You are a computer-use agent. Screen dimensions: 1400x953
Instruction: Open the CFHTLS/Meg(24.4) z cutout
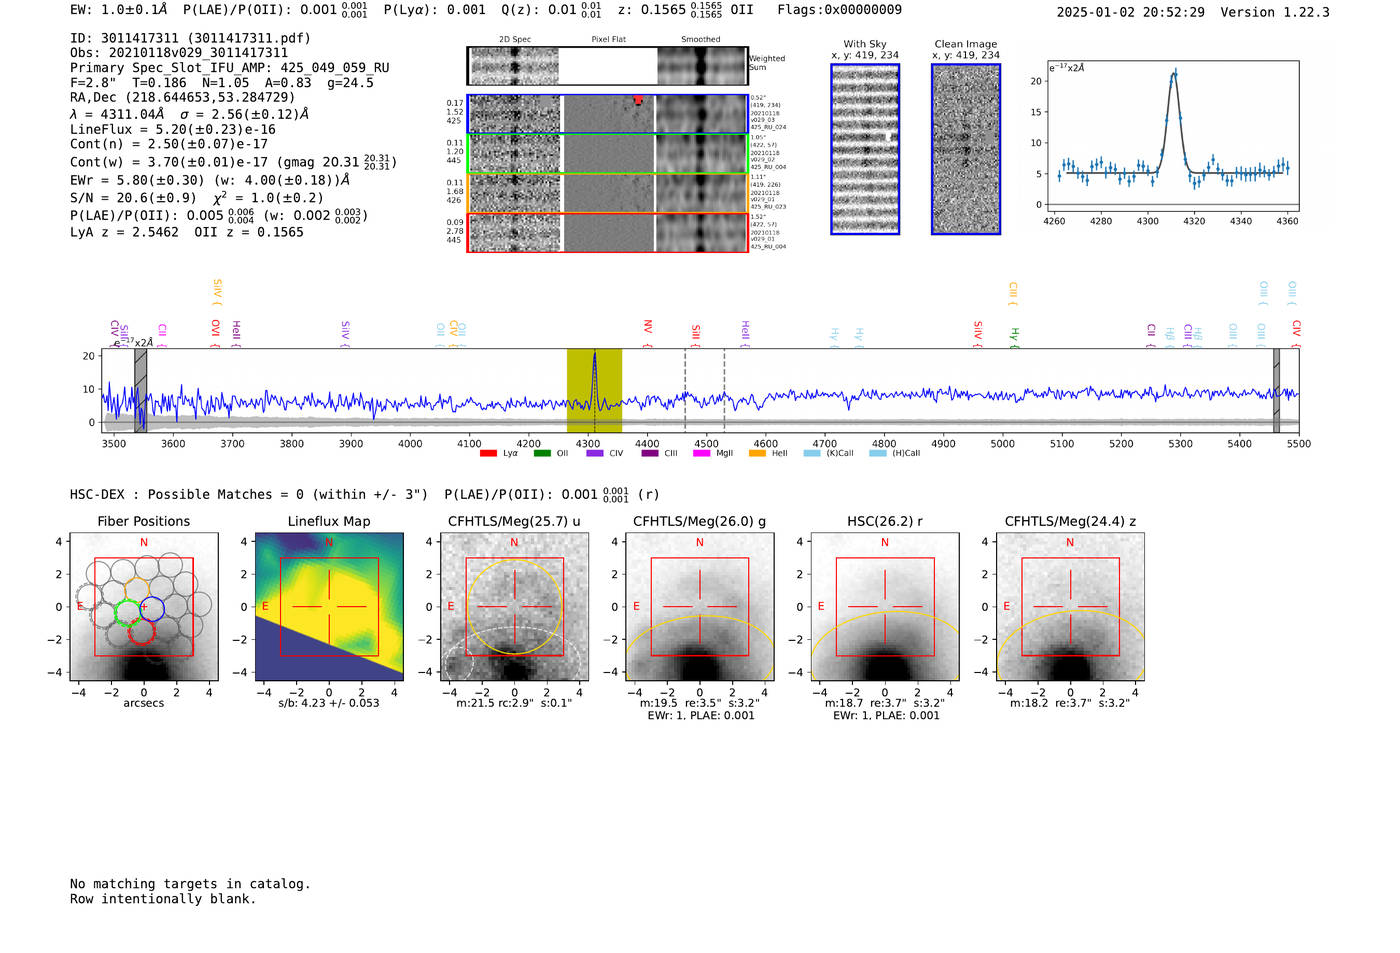(x=1070, y=607)
